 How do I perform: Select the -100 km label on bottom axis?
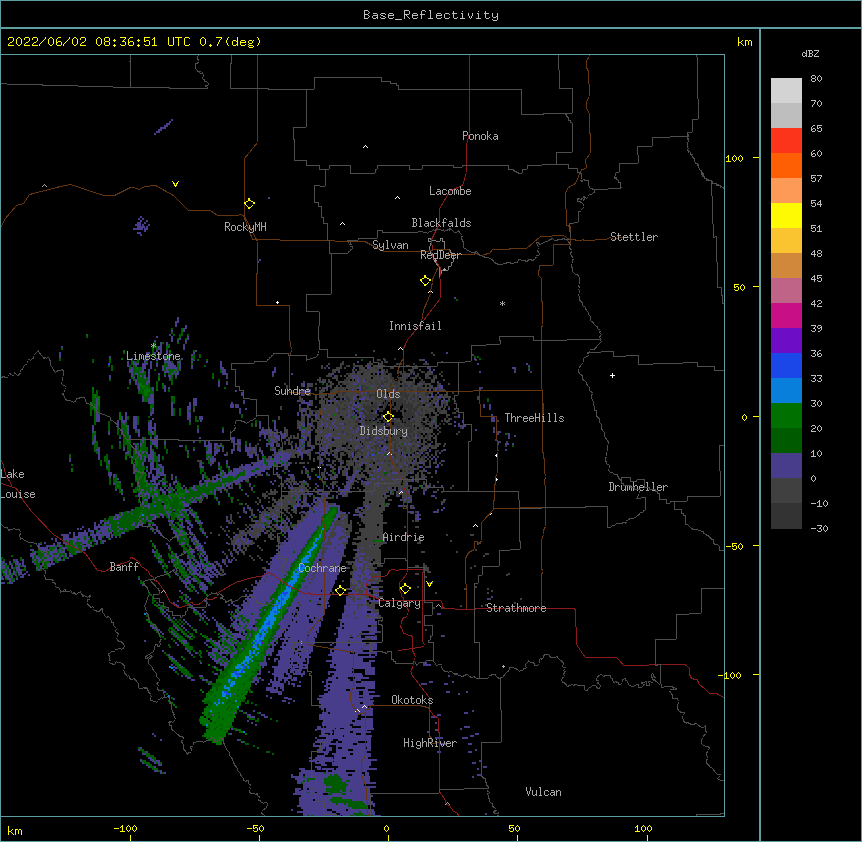point(125,828)
